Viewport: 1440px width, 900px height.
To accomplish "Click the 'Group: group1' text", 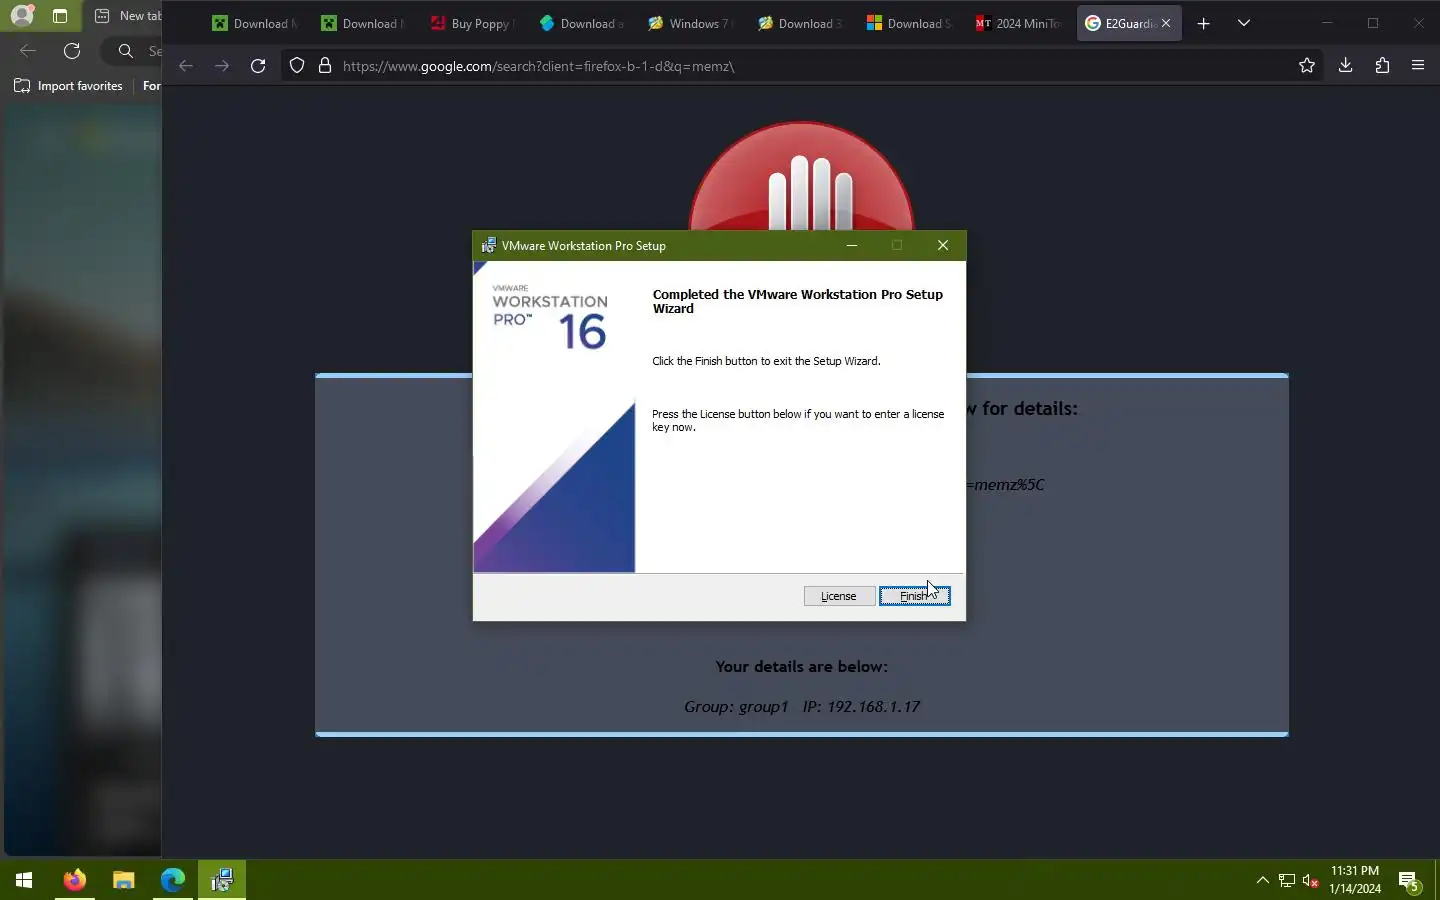I will point(736,706).
